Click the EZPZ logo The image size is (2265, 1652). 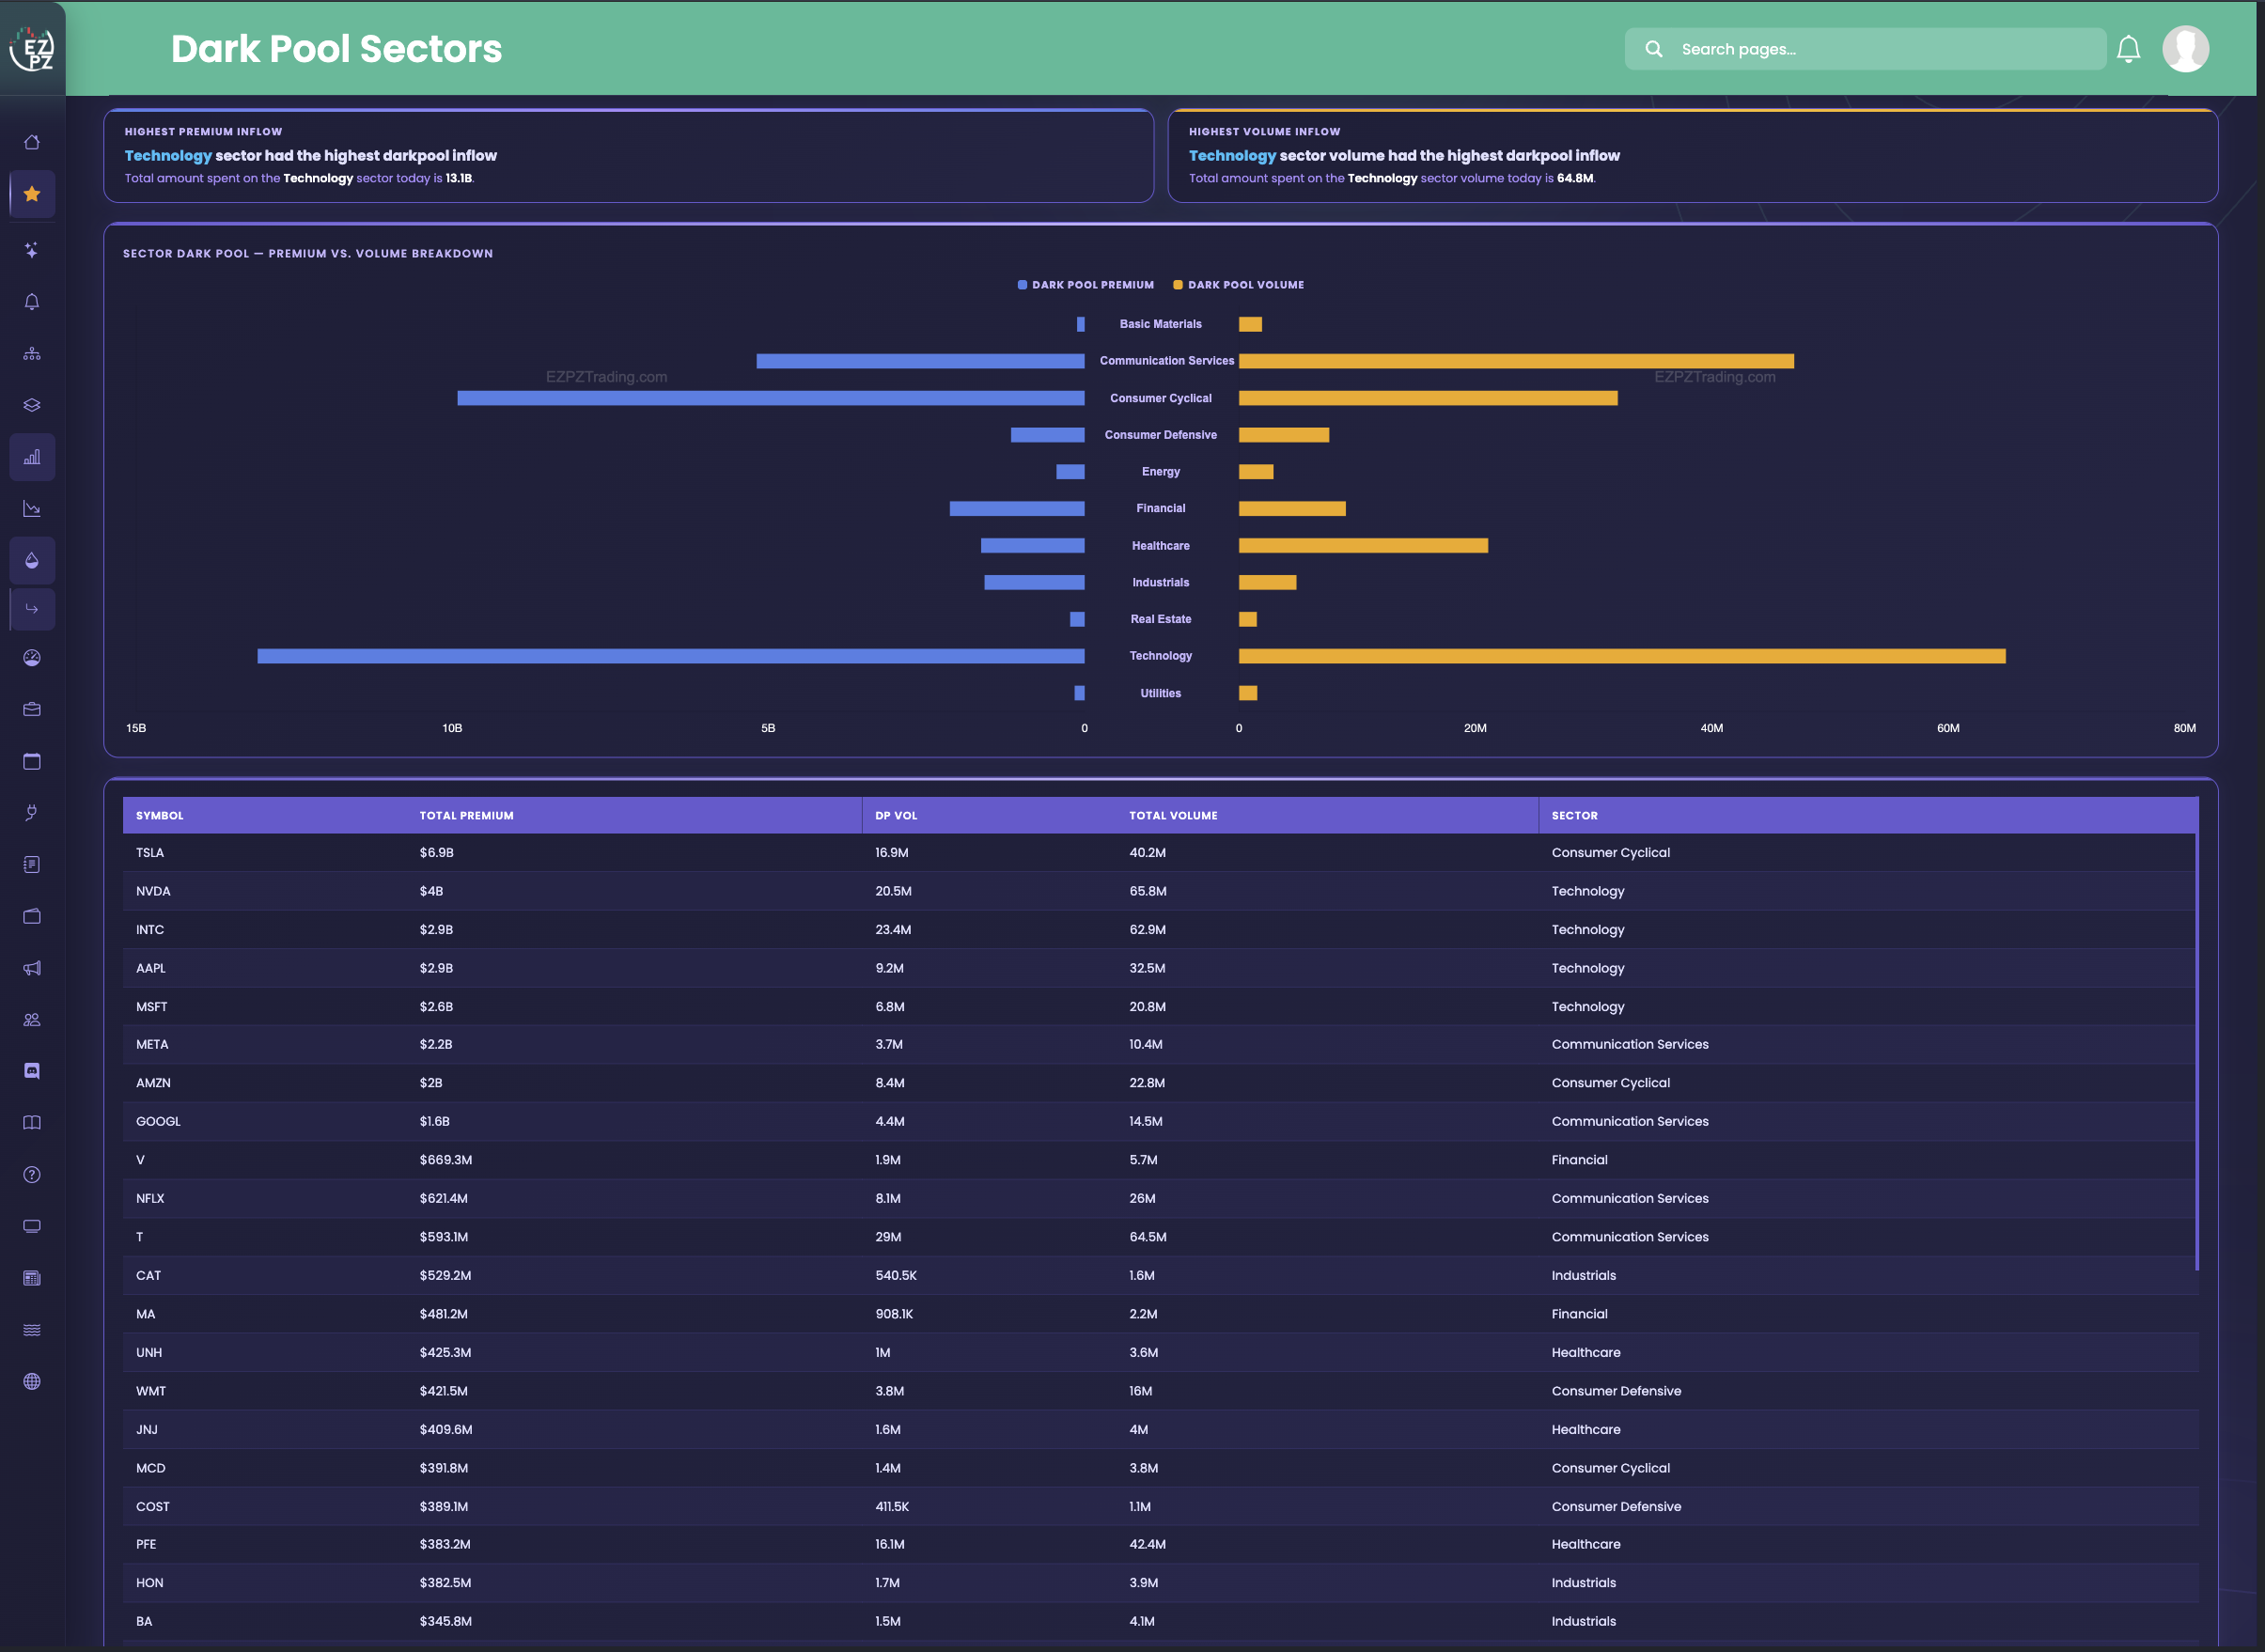point(32,48)
